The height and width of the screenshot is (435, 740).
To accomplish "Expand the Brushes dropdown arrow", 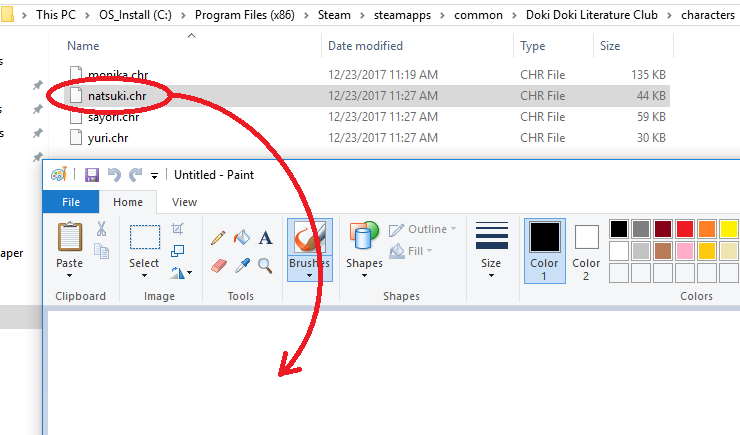I will click(309, 276).
